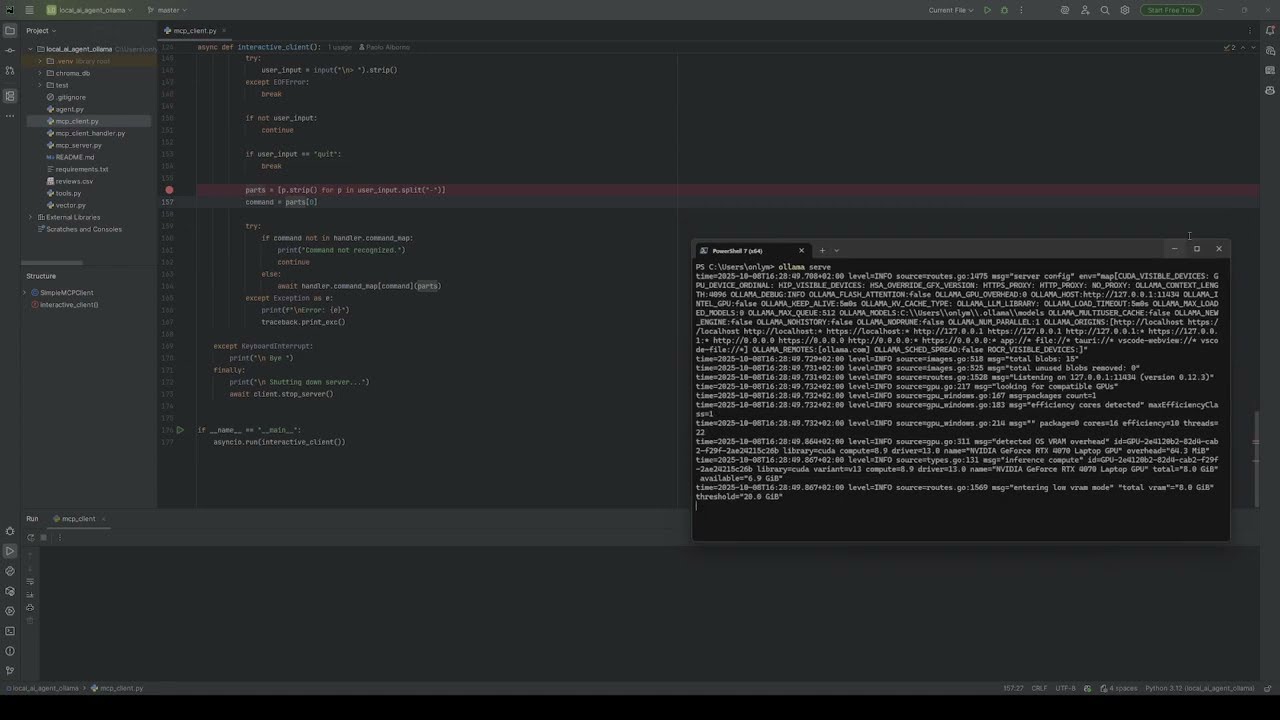Open PowerShell tab options dropdown
This screenshot has height=720, width=1280.
(837, 251)
